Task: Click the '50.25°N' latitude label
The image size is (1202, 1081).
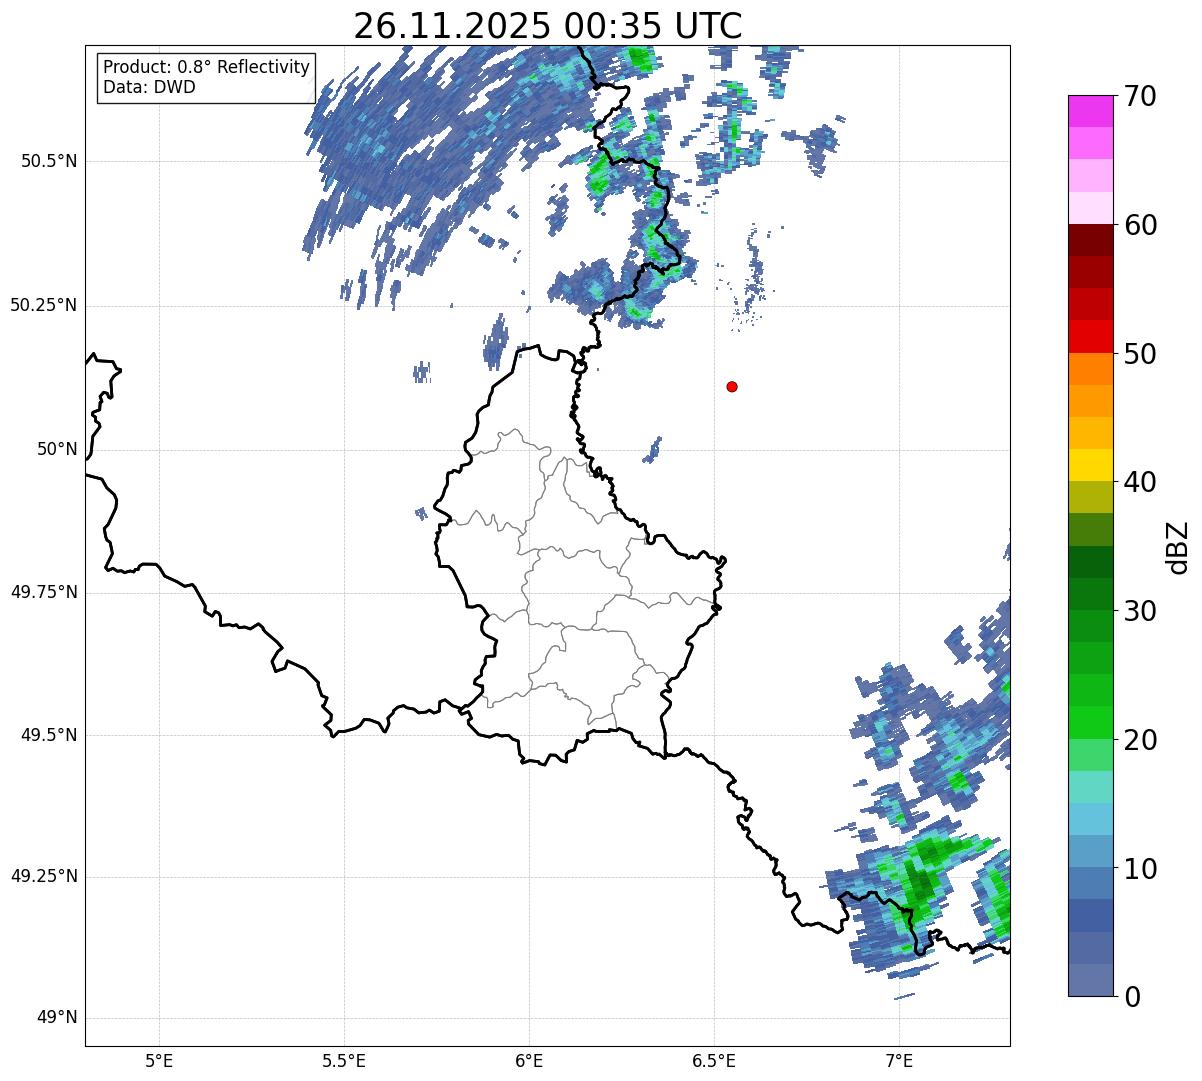Action: click(x=44, y=305)
